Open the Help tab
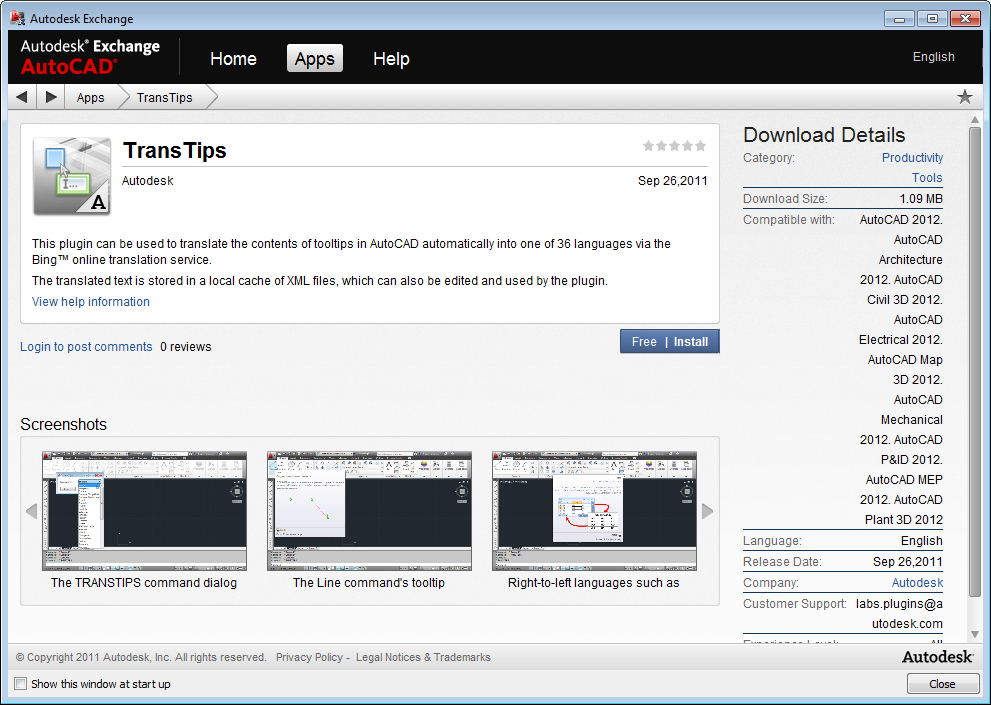The height and width of the screenshot is (705, 991). (391, 59)
